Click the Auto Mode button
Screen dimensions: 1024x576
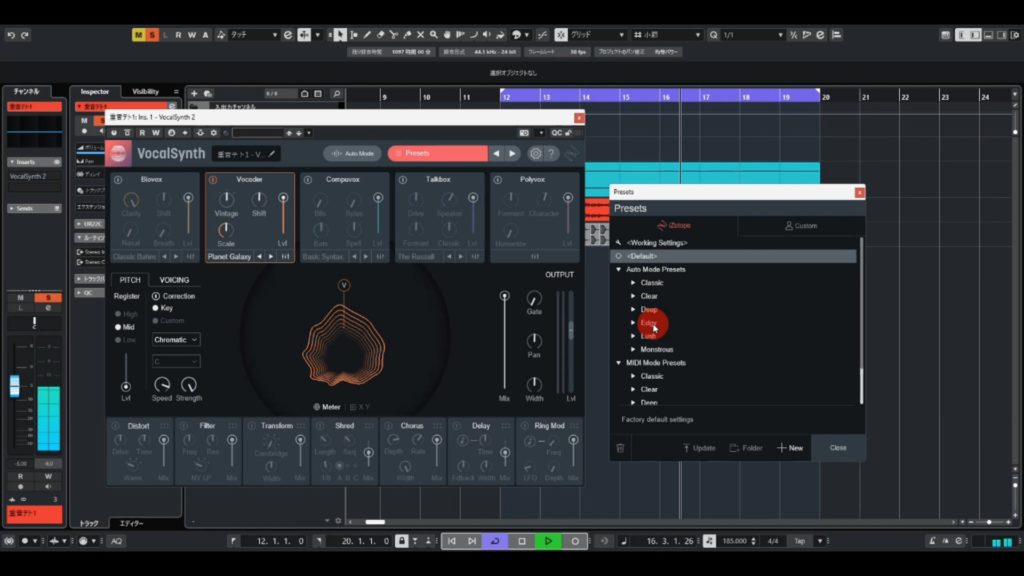[352, 154]
